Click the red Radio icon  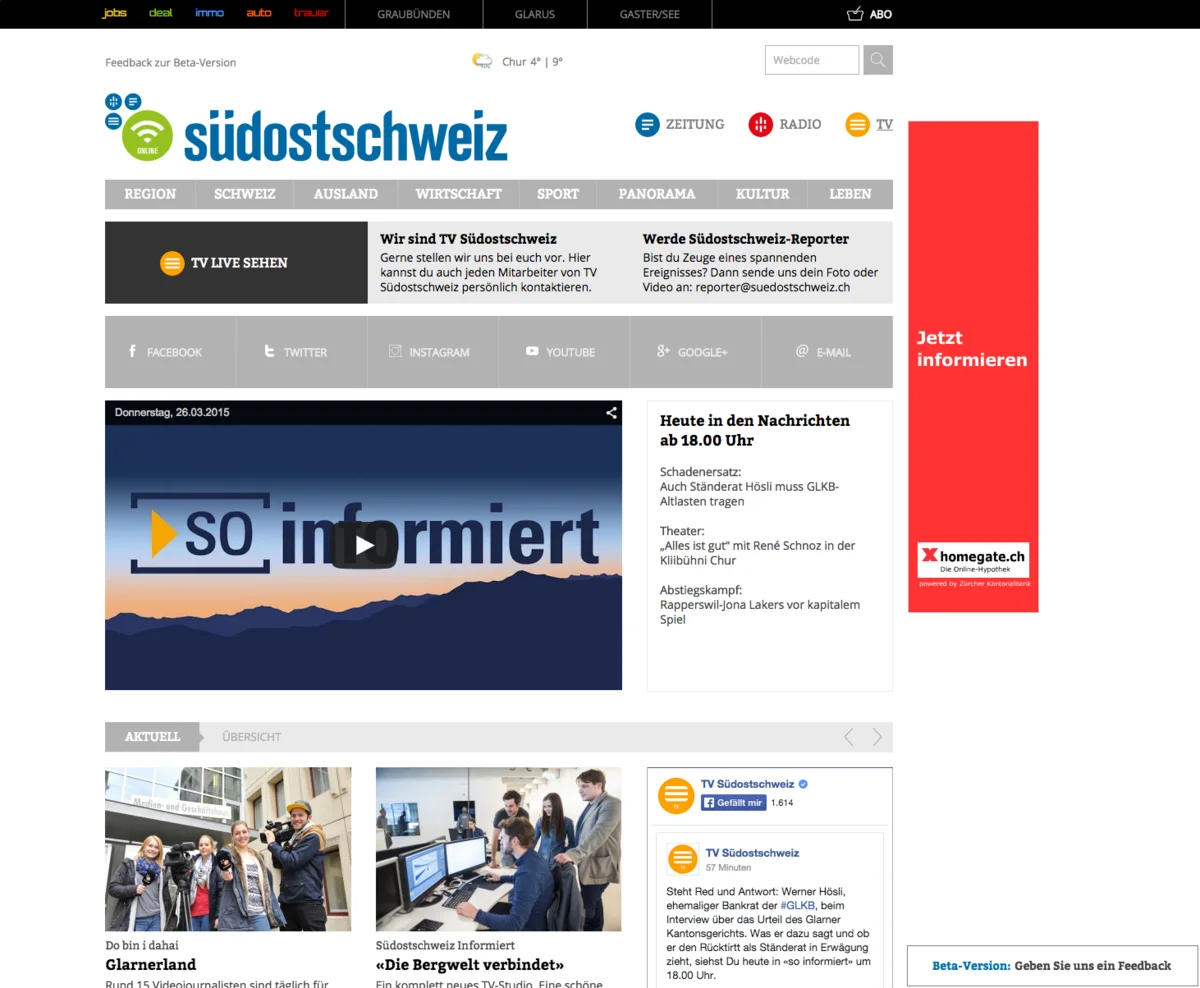pos(761,125)
